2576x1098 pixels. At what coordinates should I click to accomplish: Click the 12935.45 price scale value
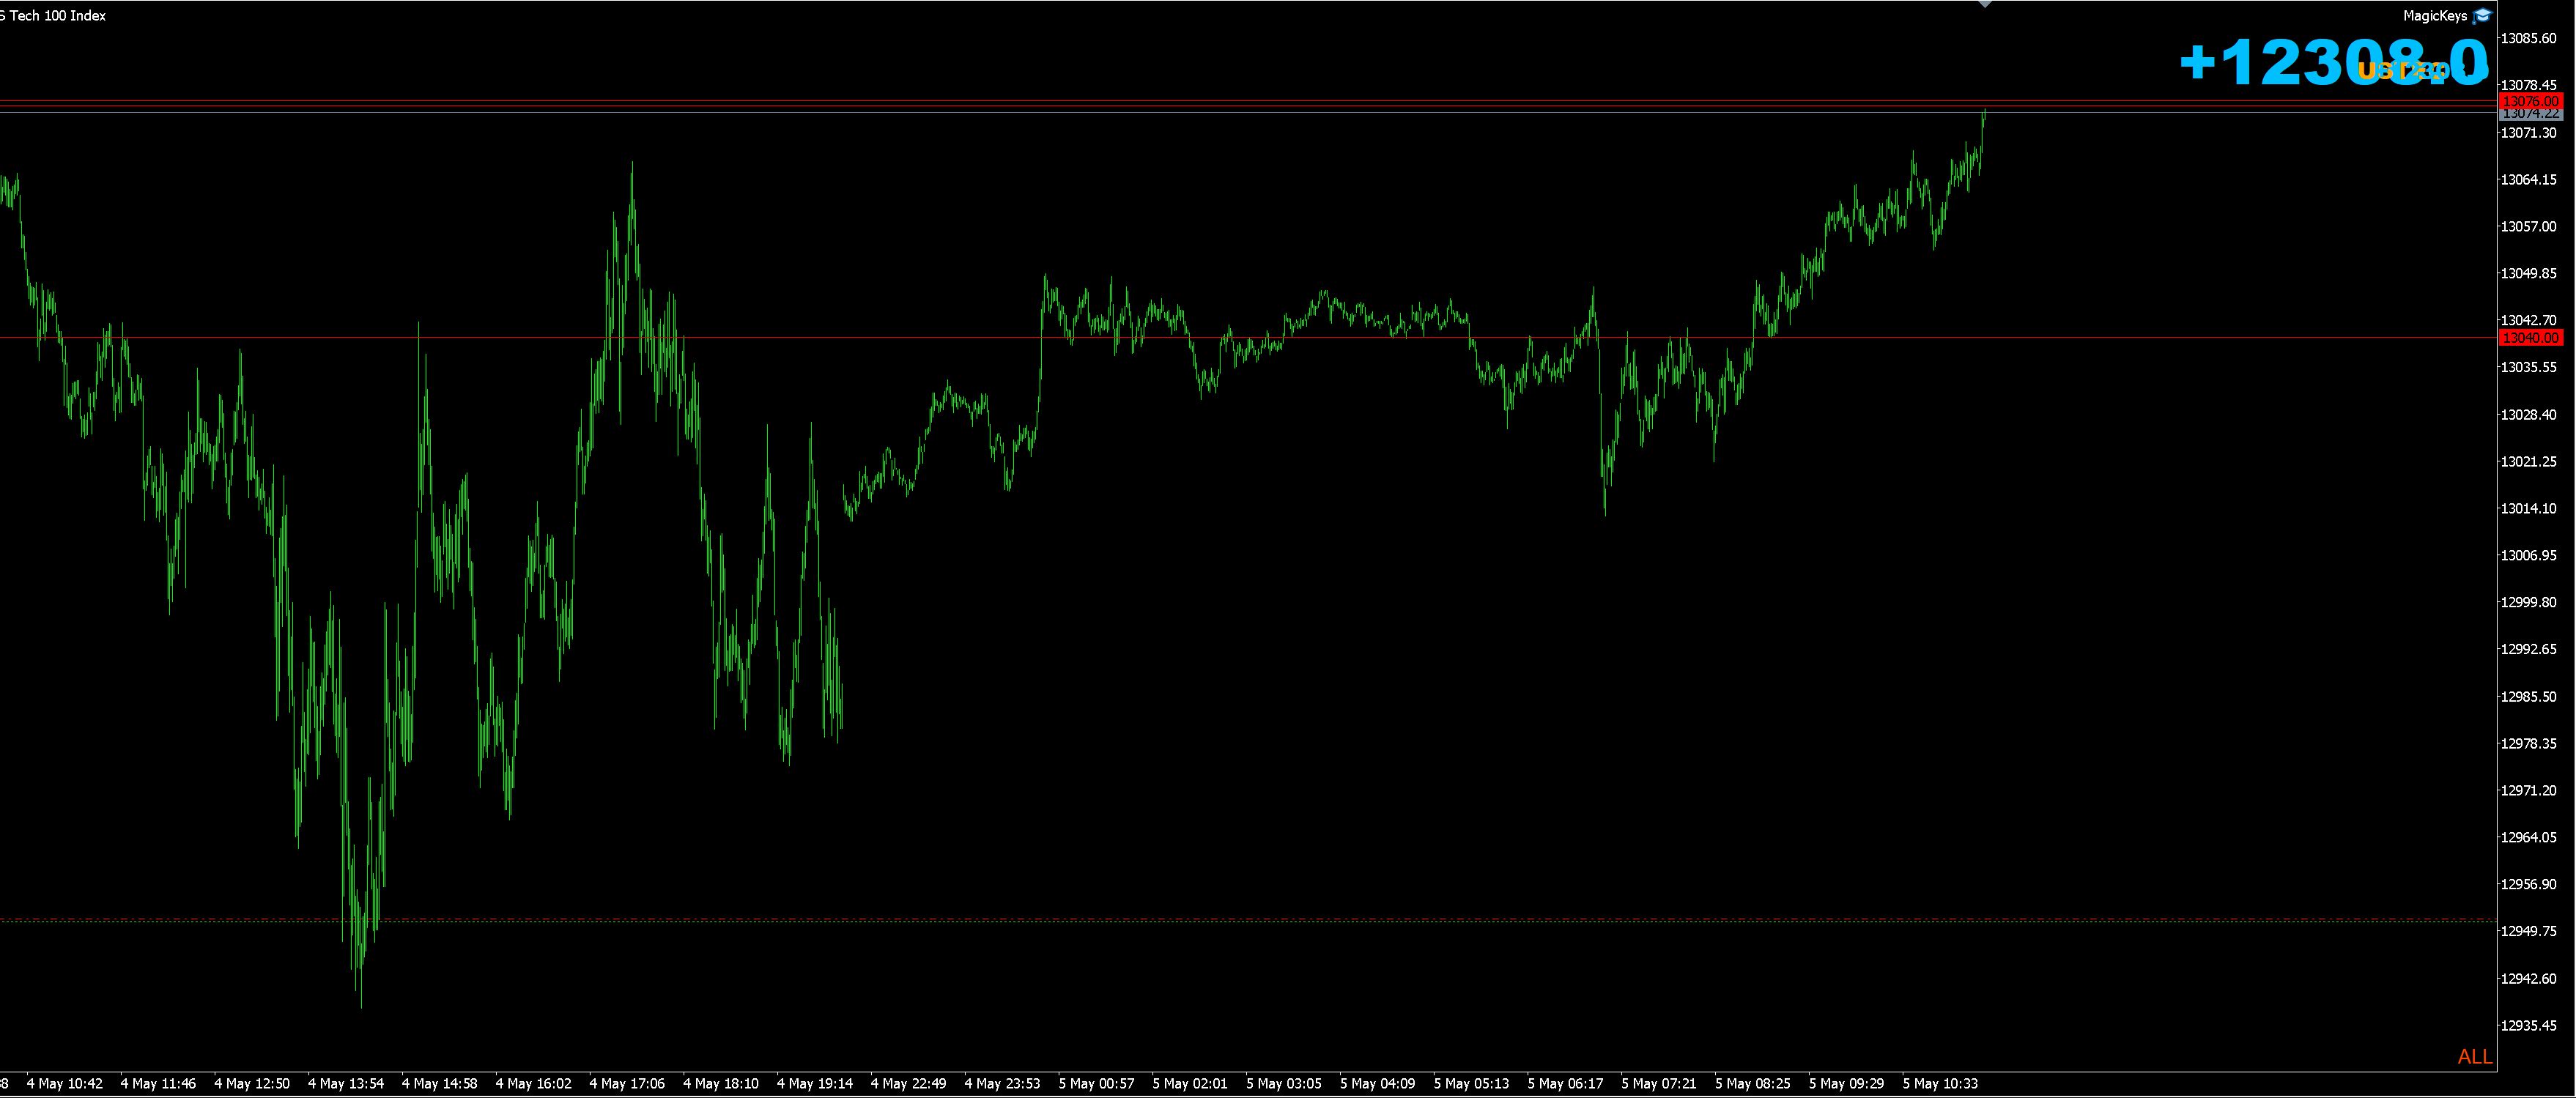(x=2528, y=1026)
